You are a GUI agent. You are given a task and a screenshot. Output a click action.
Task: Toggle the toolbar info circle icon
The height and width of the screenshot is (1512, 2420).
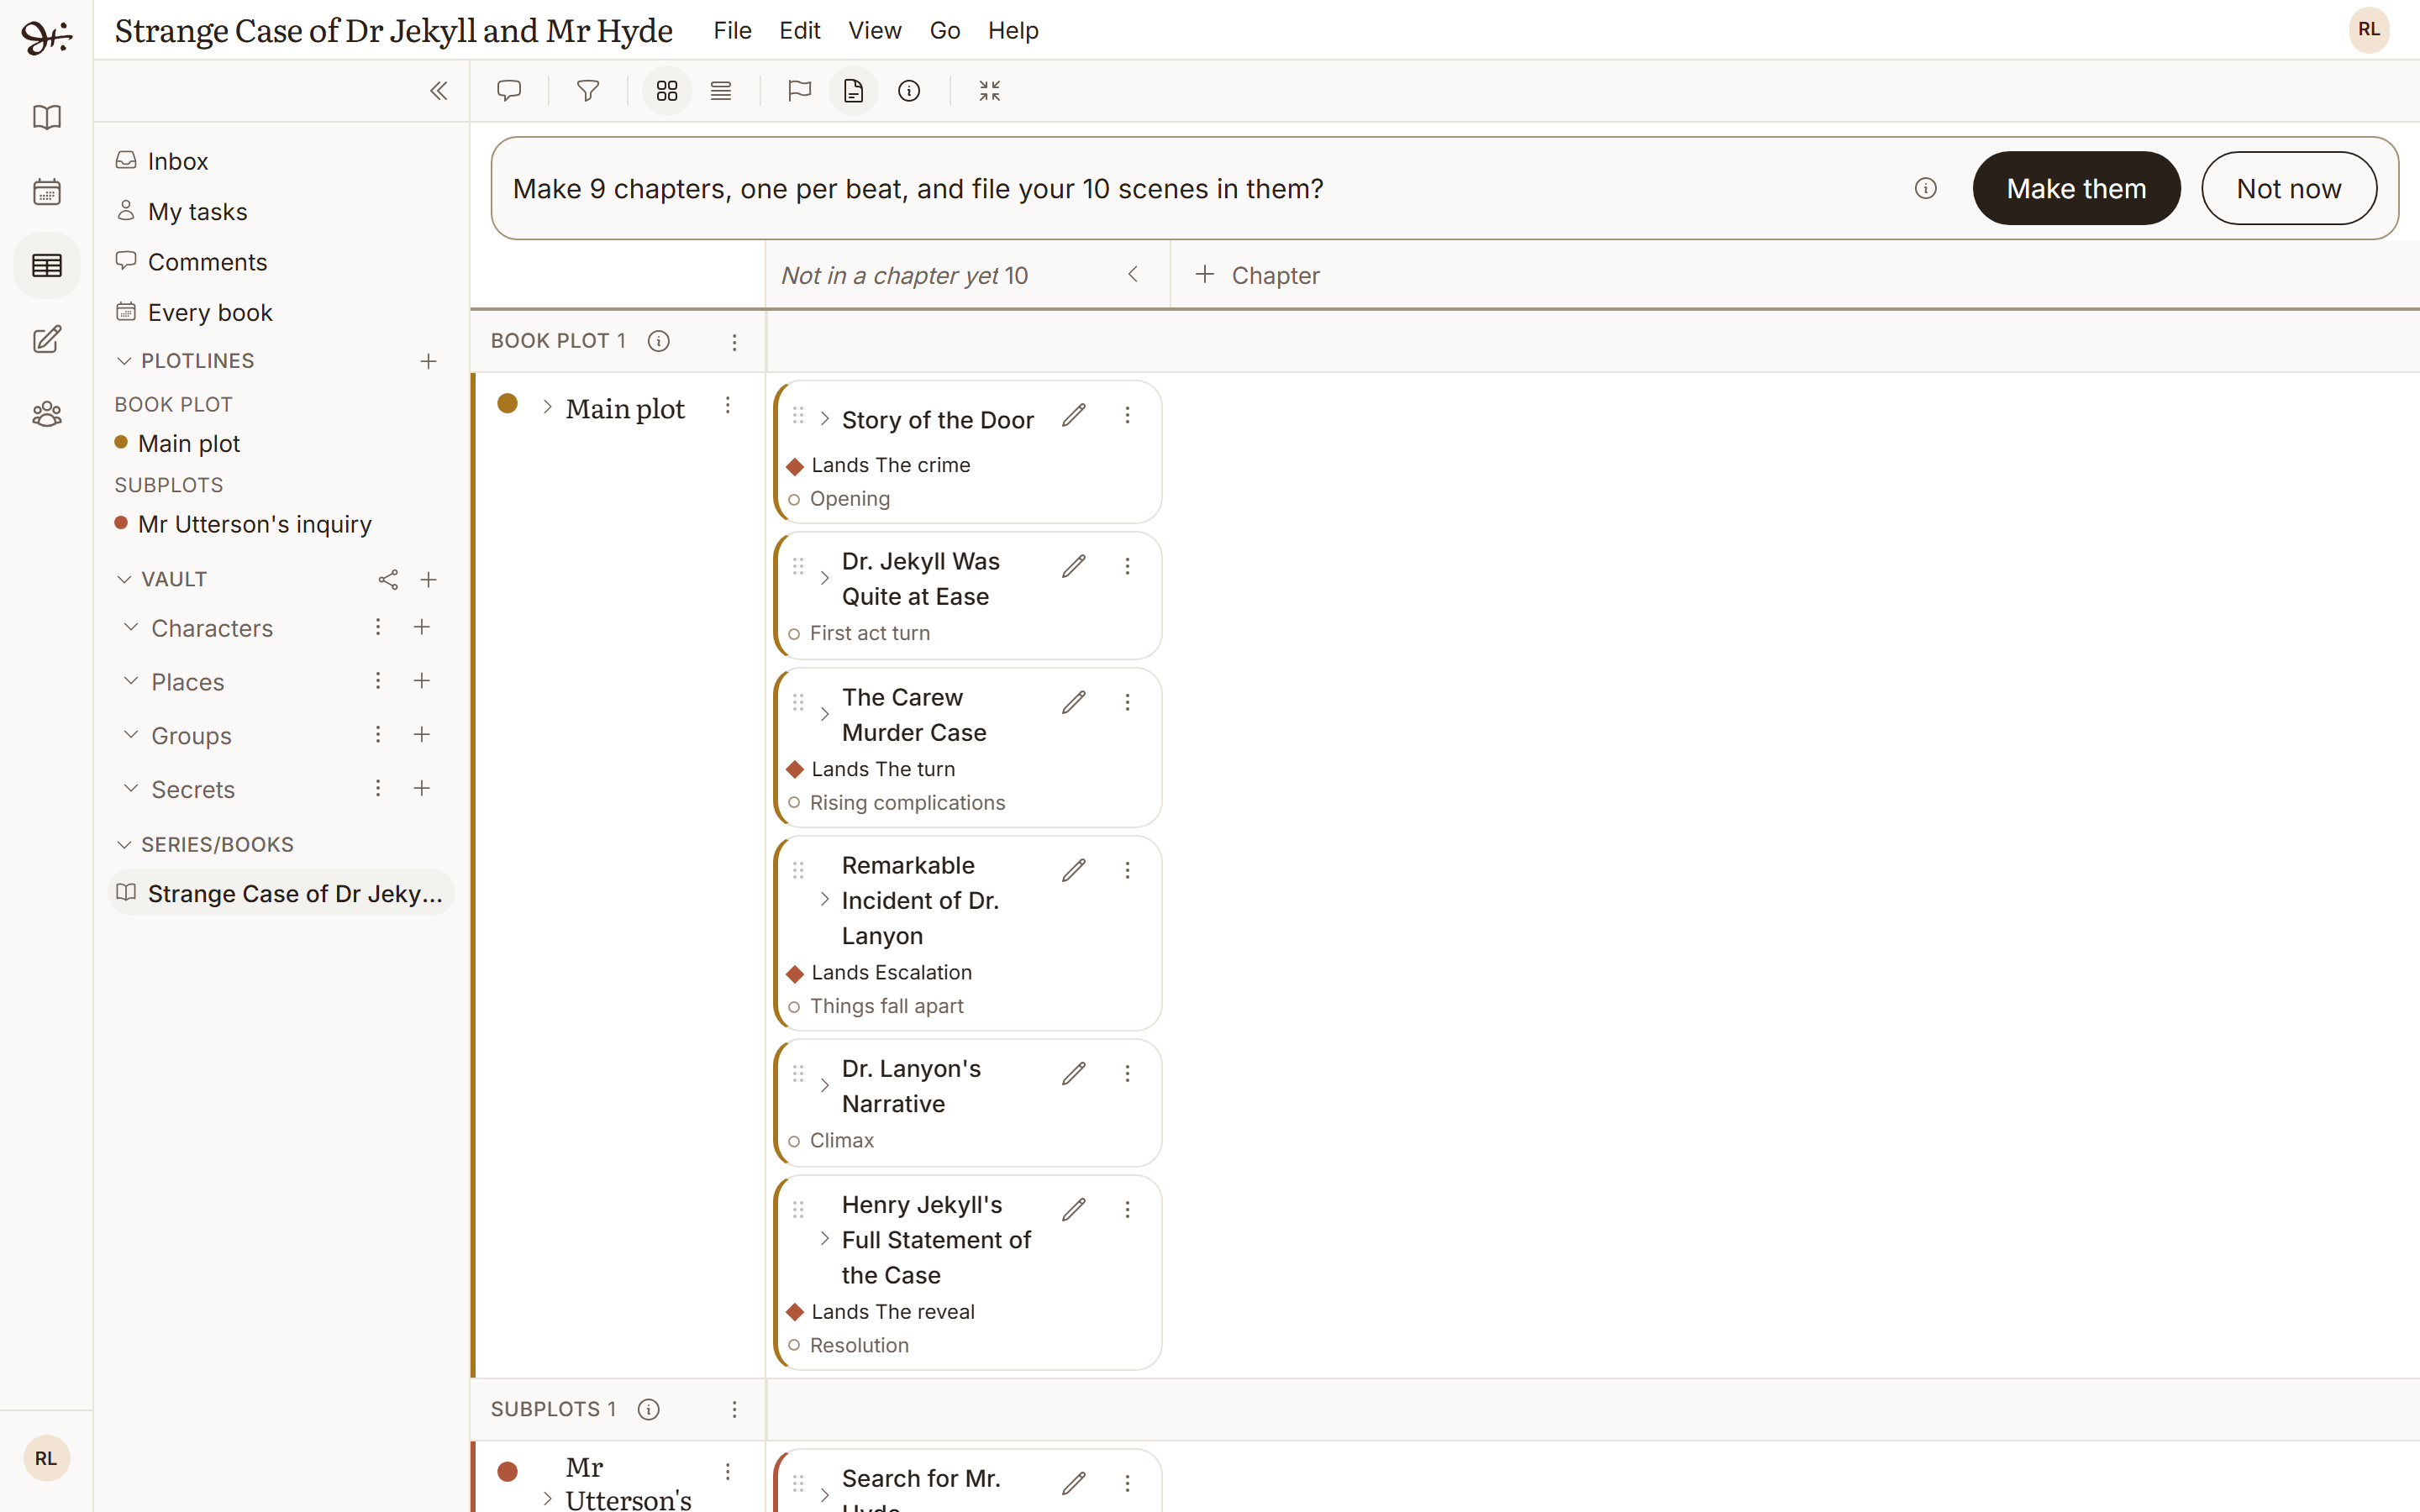click(x=909, y=91)
